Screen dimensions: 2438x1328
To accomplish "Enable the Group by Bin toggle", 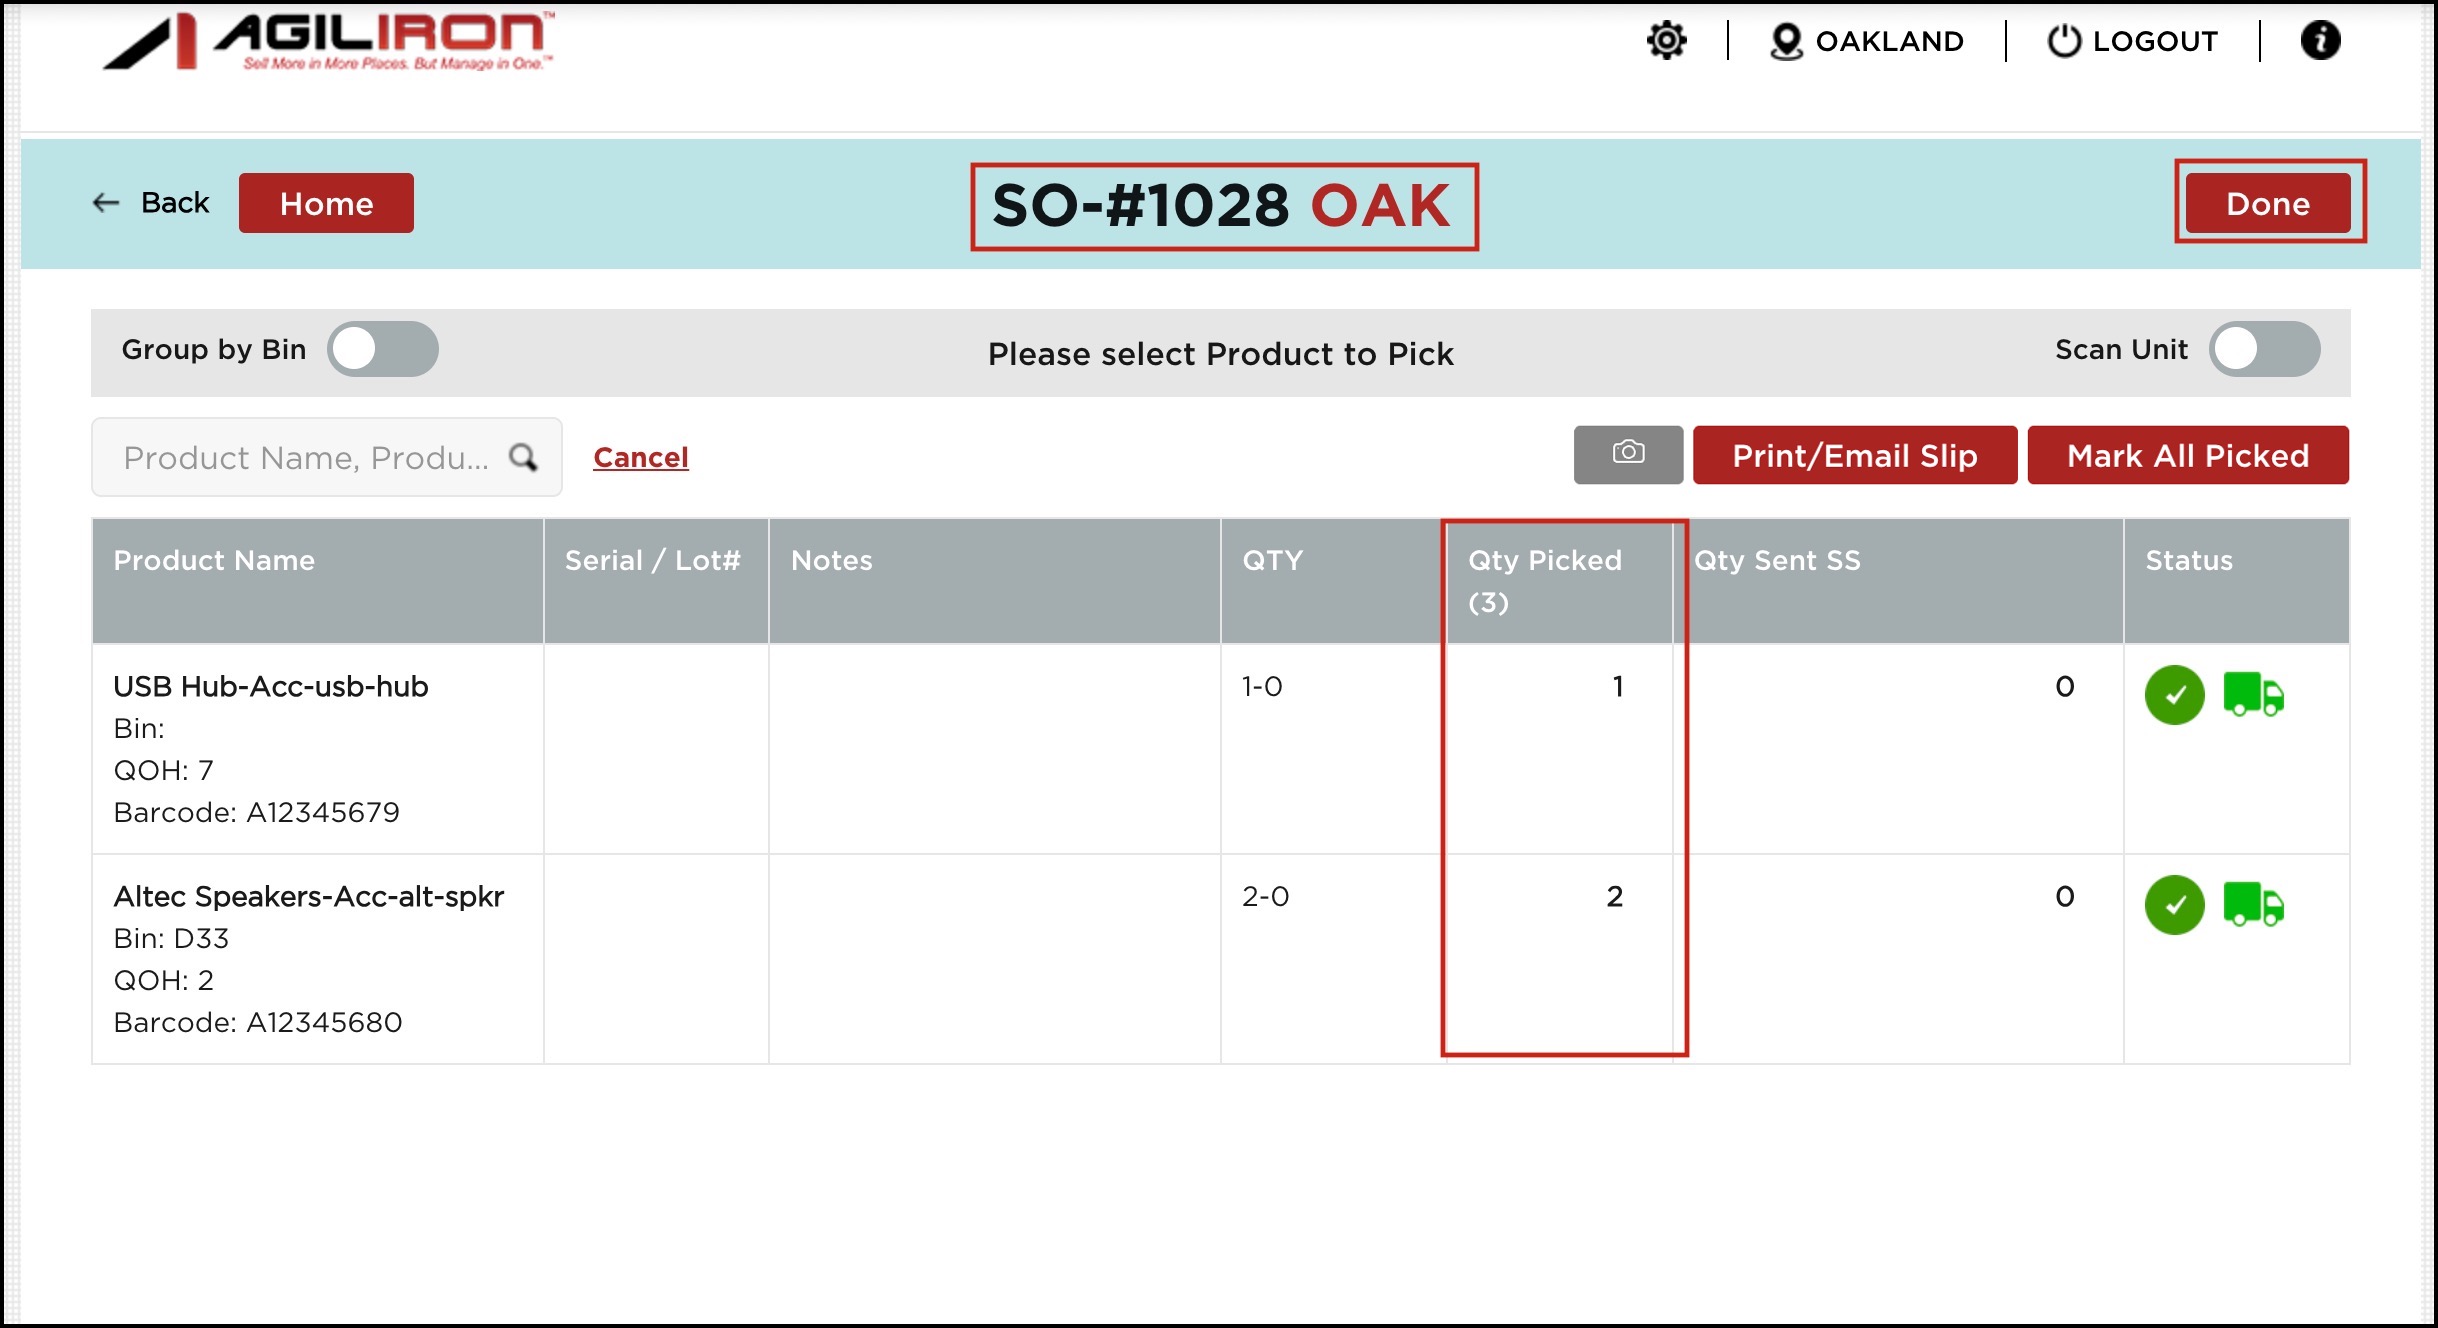I will [x=382, y=349].
